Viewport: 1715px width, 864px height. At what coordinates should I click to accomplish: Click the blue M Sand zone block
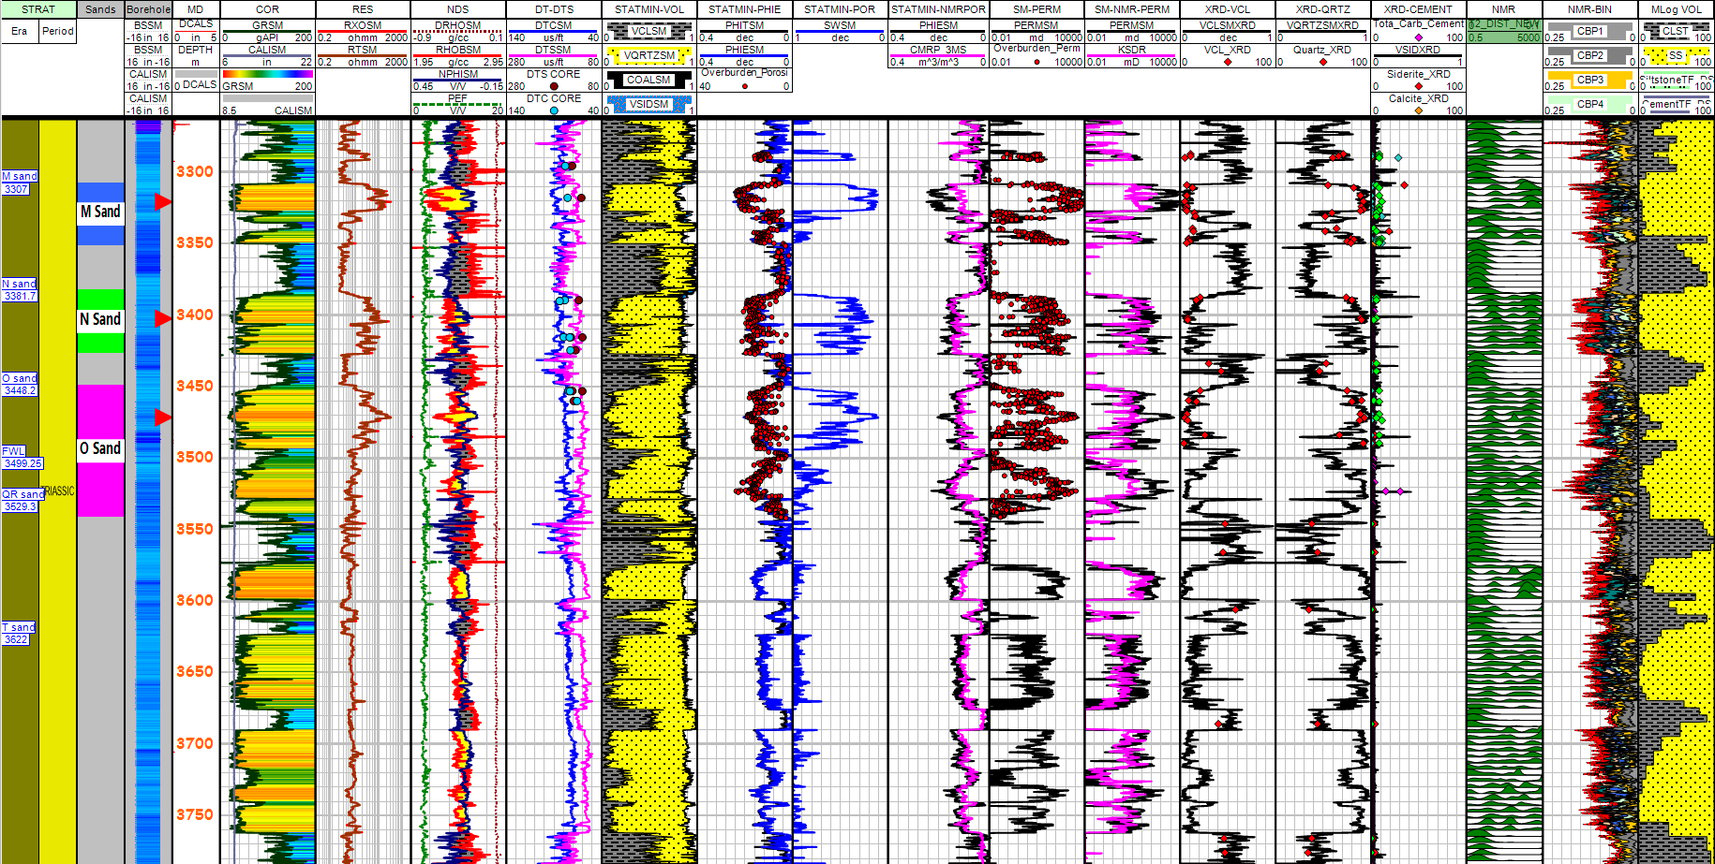100,213
